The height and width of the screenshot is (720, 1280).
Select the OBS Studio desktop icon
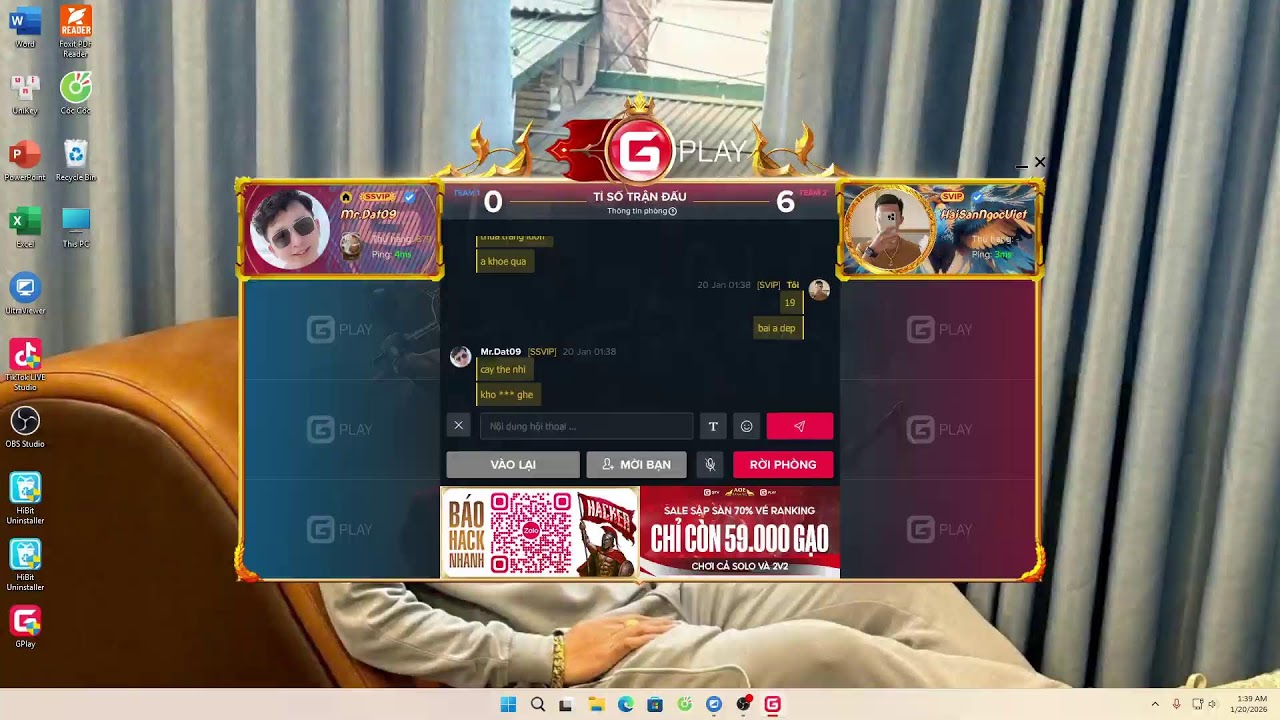point(25,427)
